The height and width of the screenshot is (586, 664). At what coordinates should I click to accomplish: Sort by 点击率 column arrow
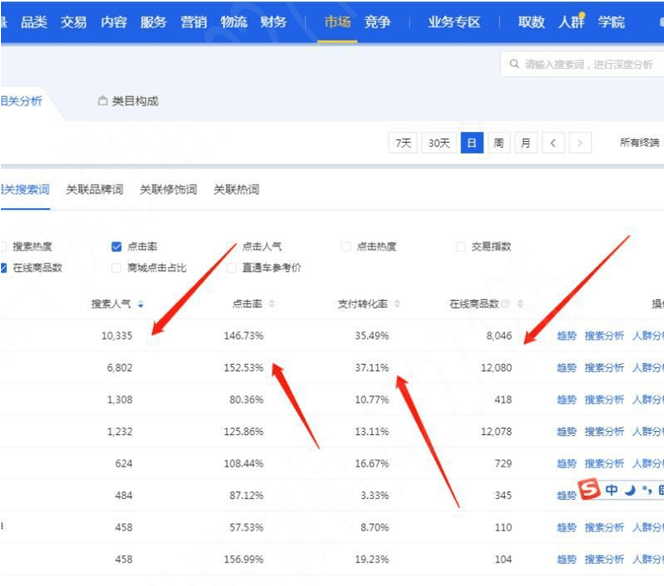coord(272,304)
